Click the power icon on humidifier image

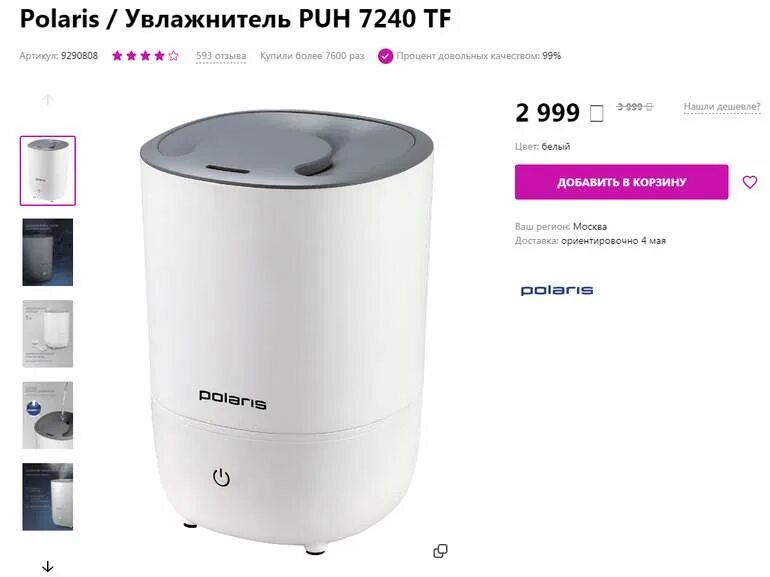tap(221, 477)
